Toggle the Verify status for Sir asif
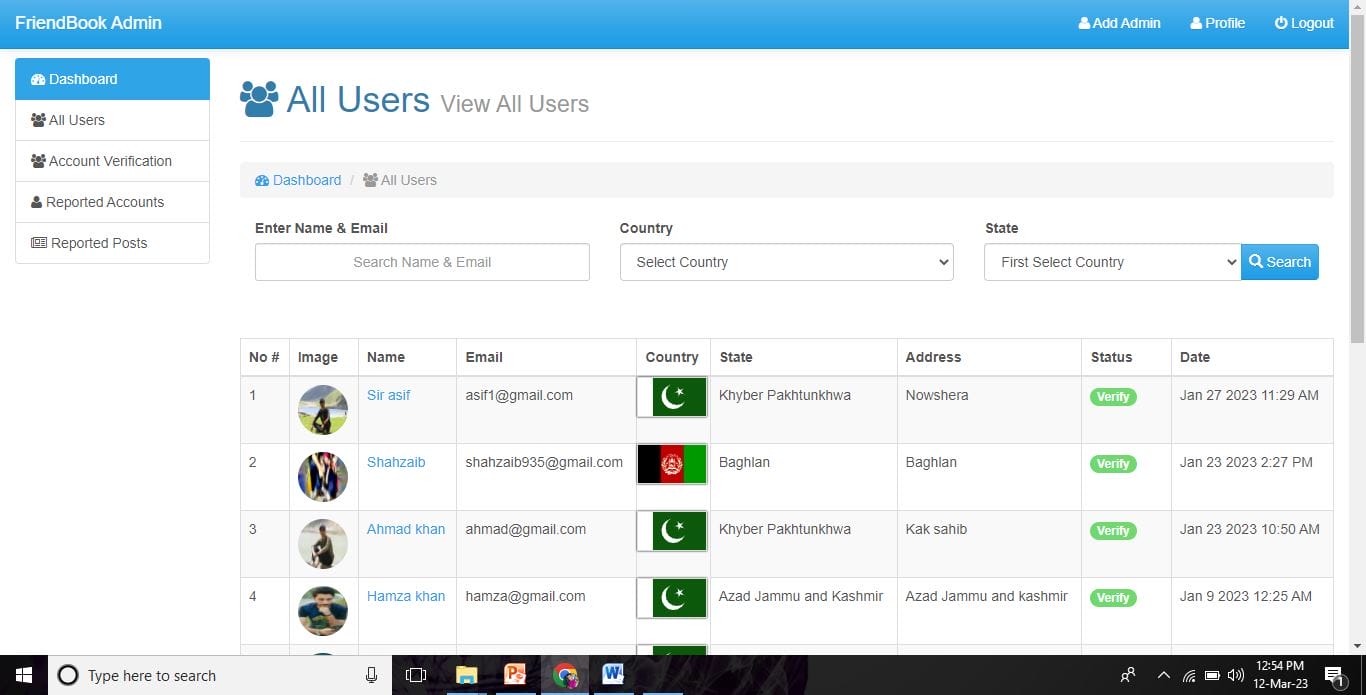The height and width of the screenshot is (695, 1366). [1112, 397]
